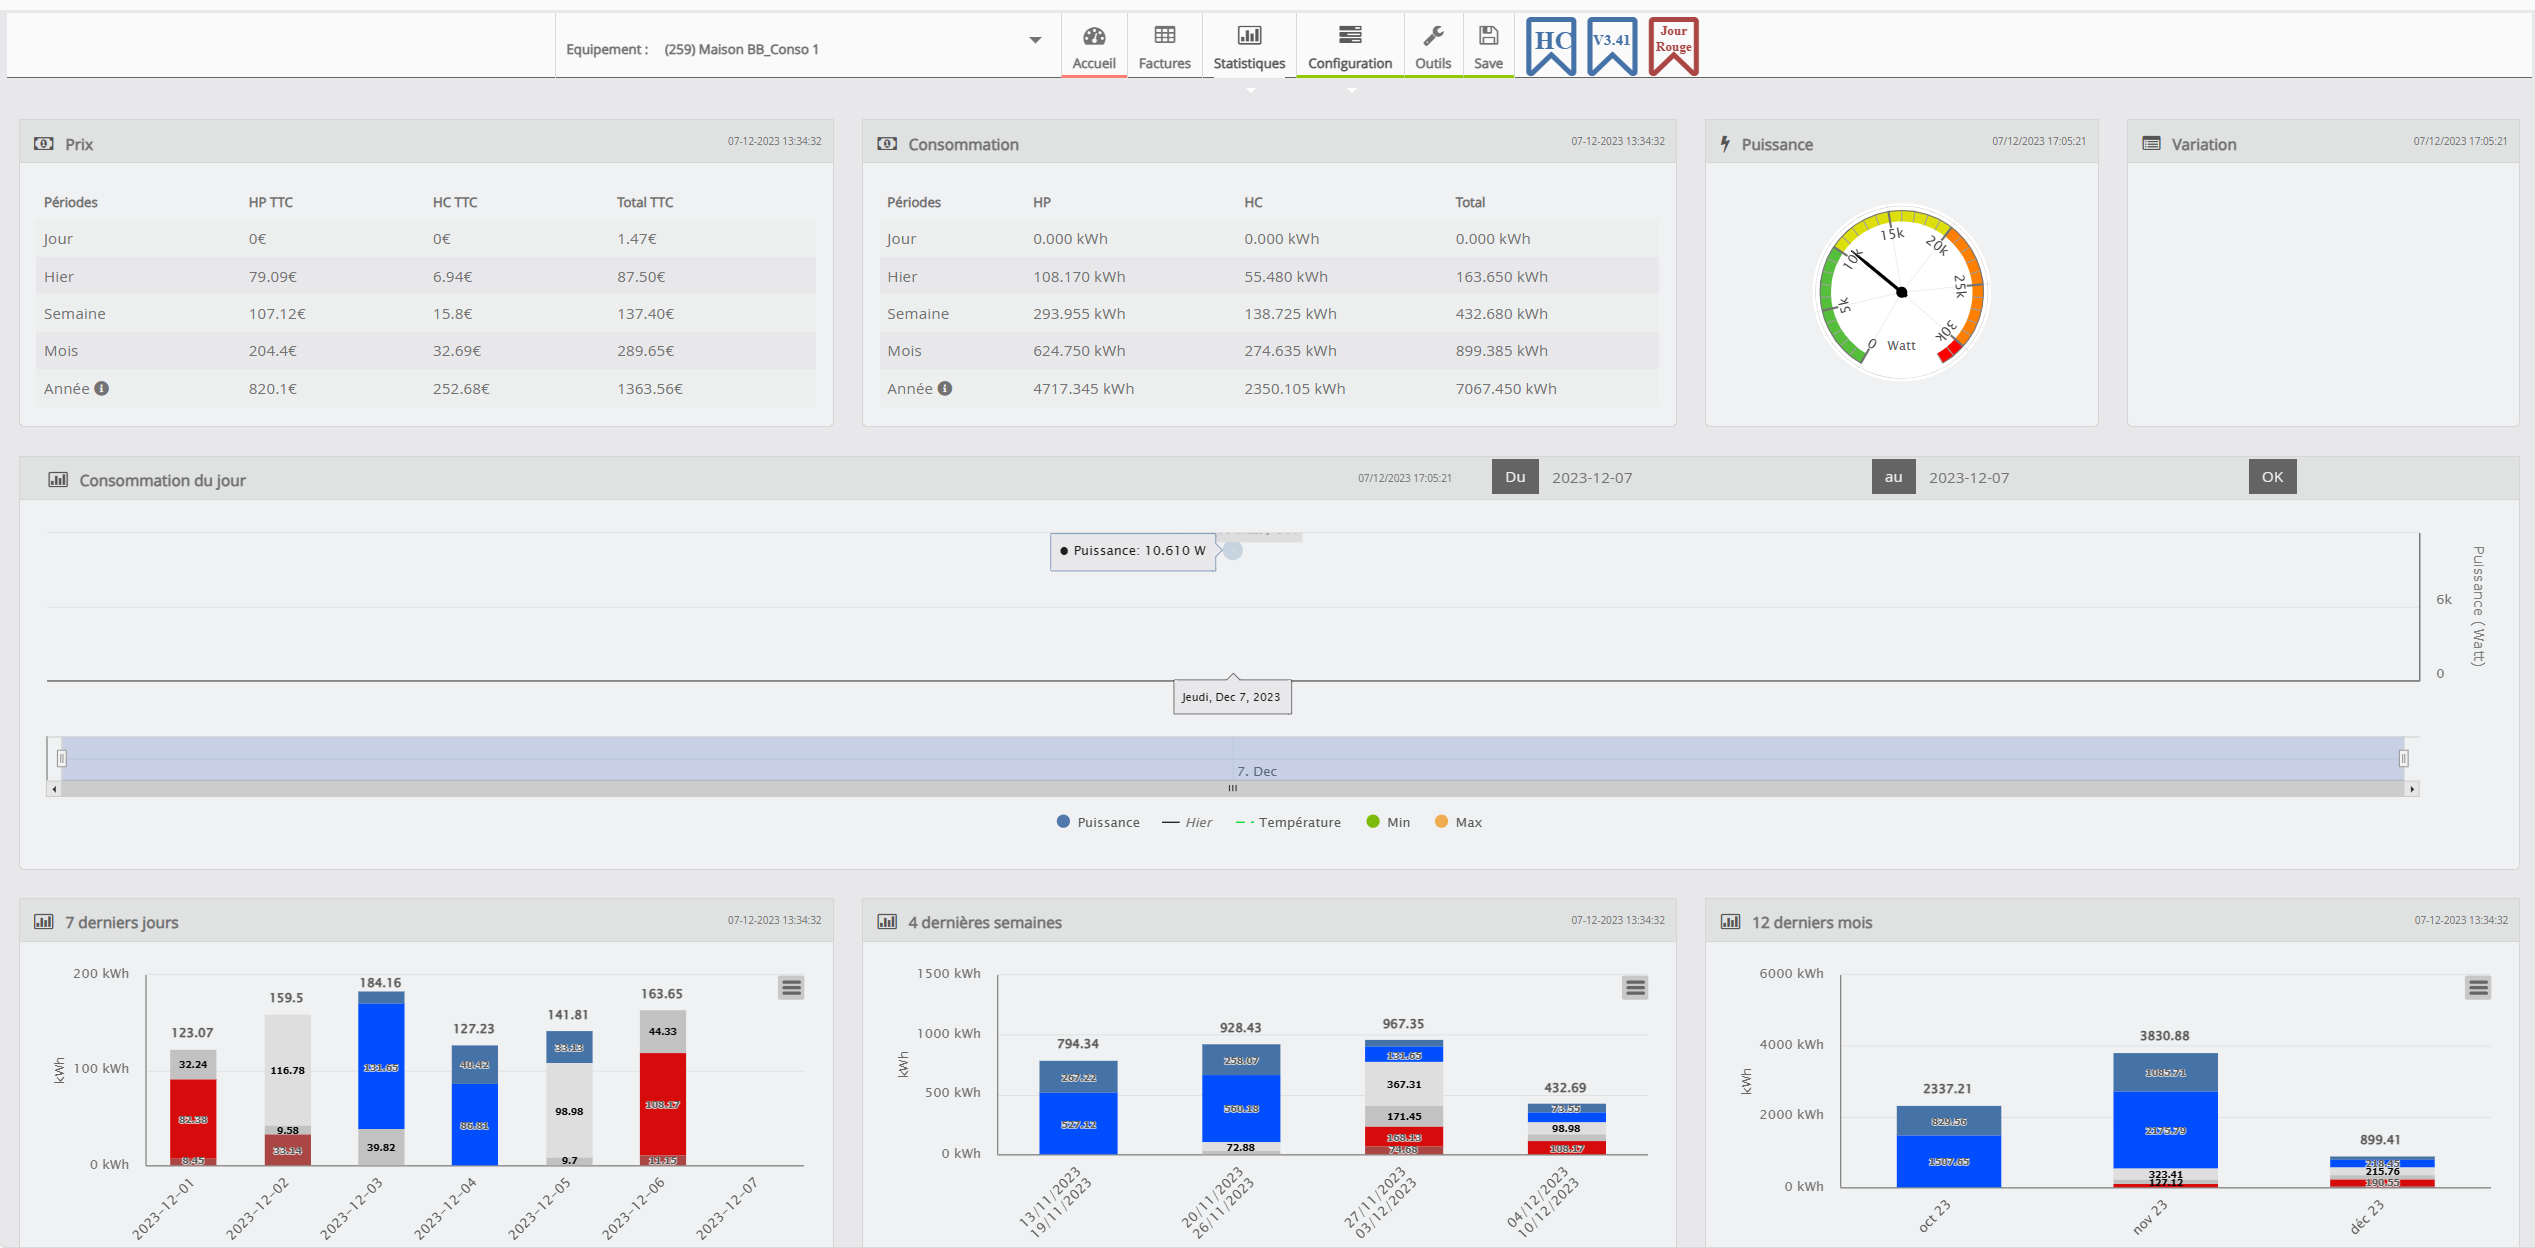Click the V3.41 version bookmark icon
The height and width of the screenshot is (1248, 2535).
click(x=1611, y=45)
